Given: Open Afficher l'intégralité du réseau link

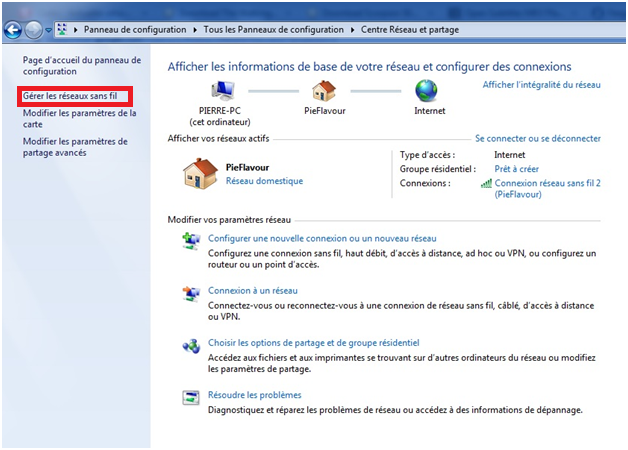Looking at the screenshot, I should click(x=541, y=85).
